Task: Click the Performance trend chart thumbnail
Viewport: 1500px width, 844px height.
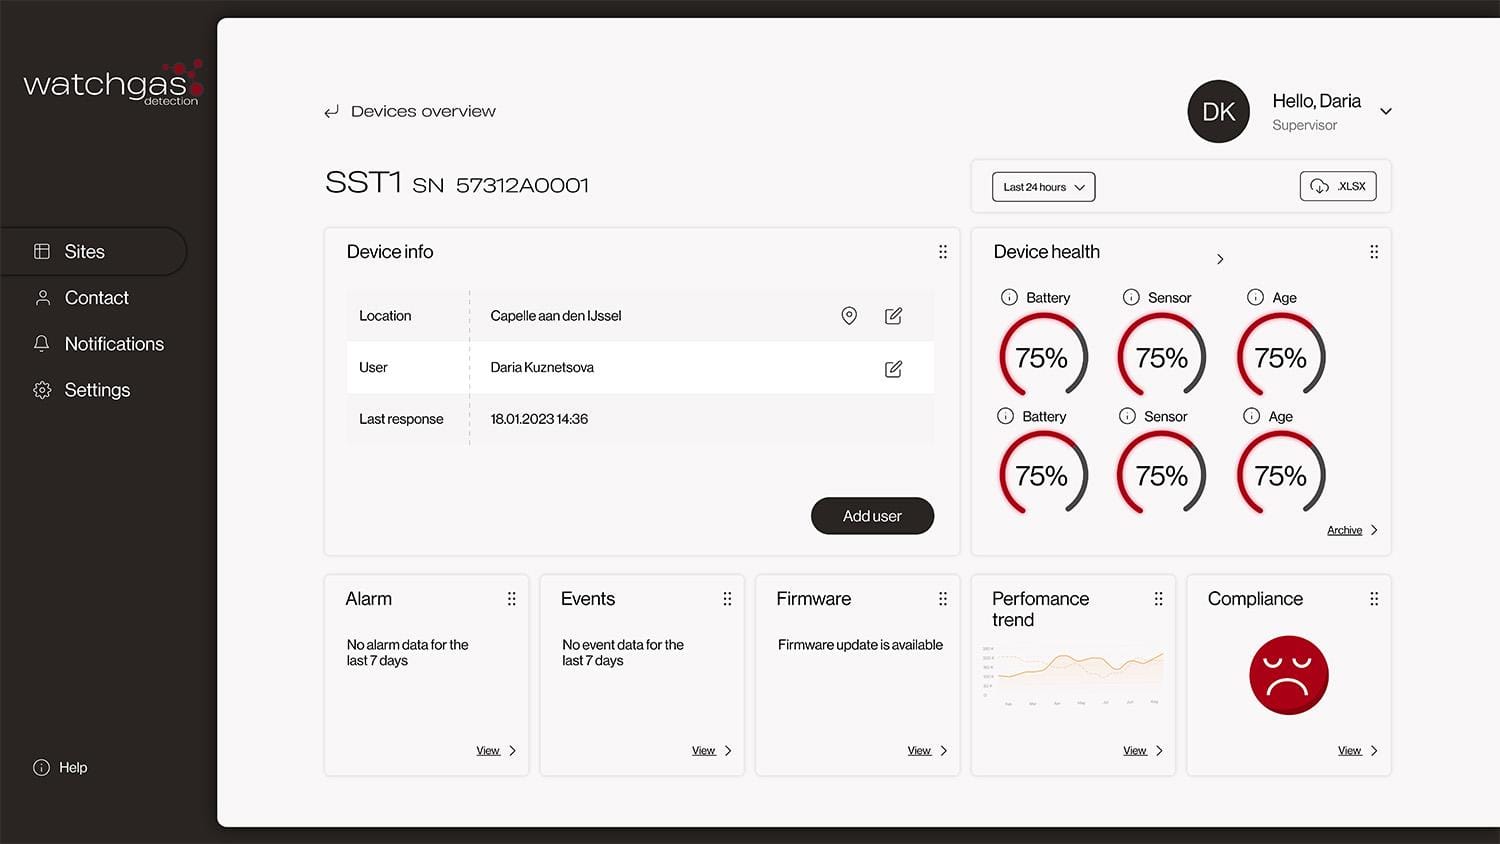Action: click(1073, 676)
